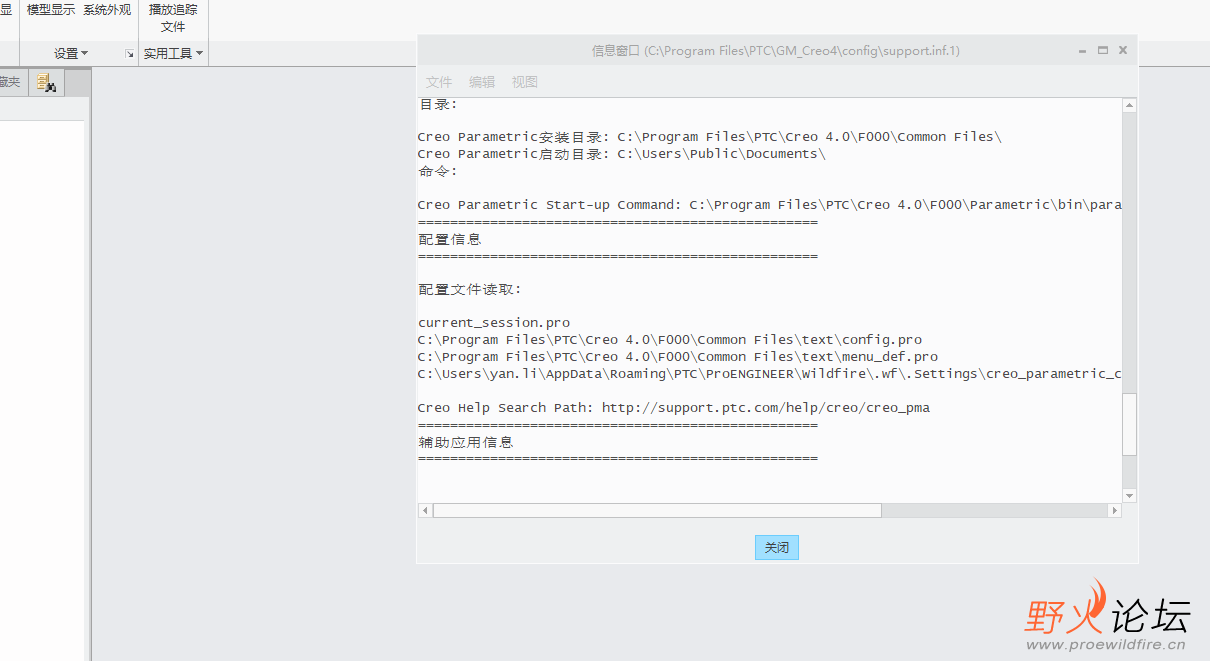Click the vertical scrollbar up arrow

coord(1130,106)
